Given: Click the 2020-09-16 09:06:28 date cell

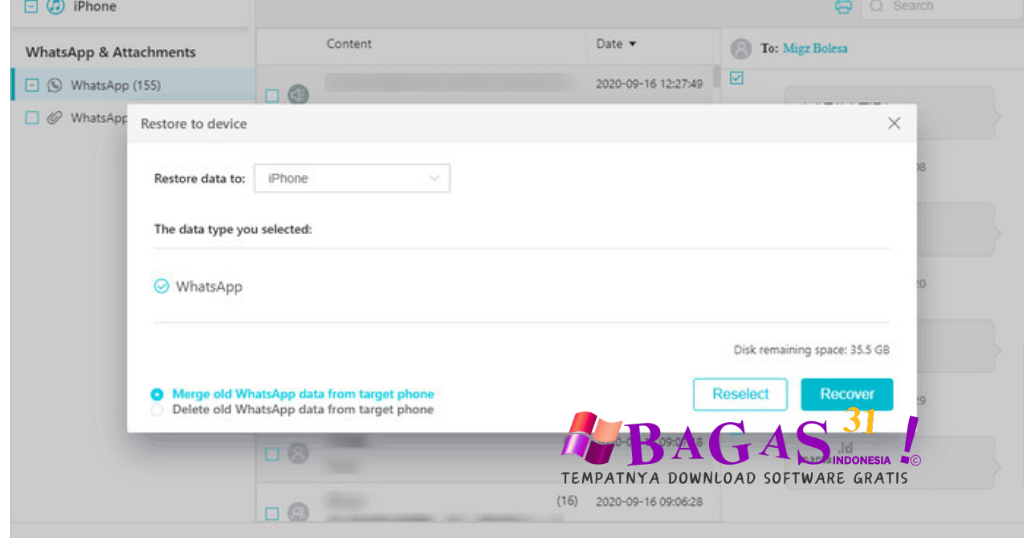Looking at the screenshot, I should tap(649, 501).
